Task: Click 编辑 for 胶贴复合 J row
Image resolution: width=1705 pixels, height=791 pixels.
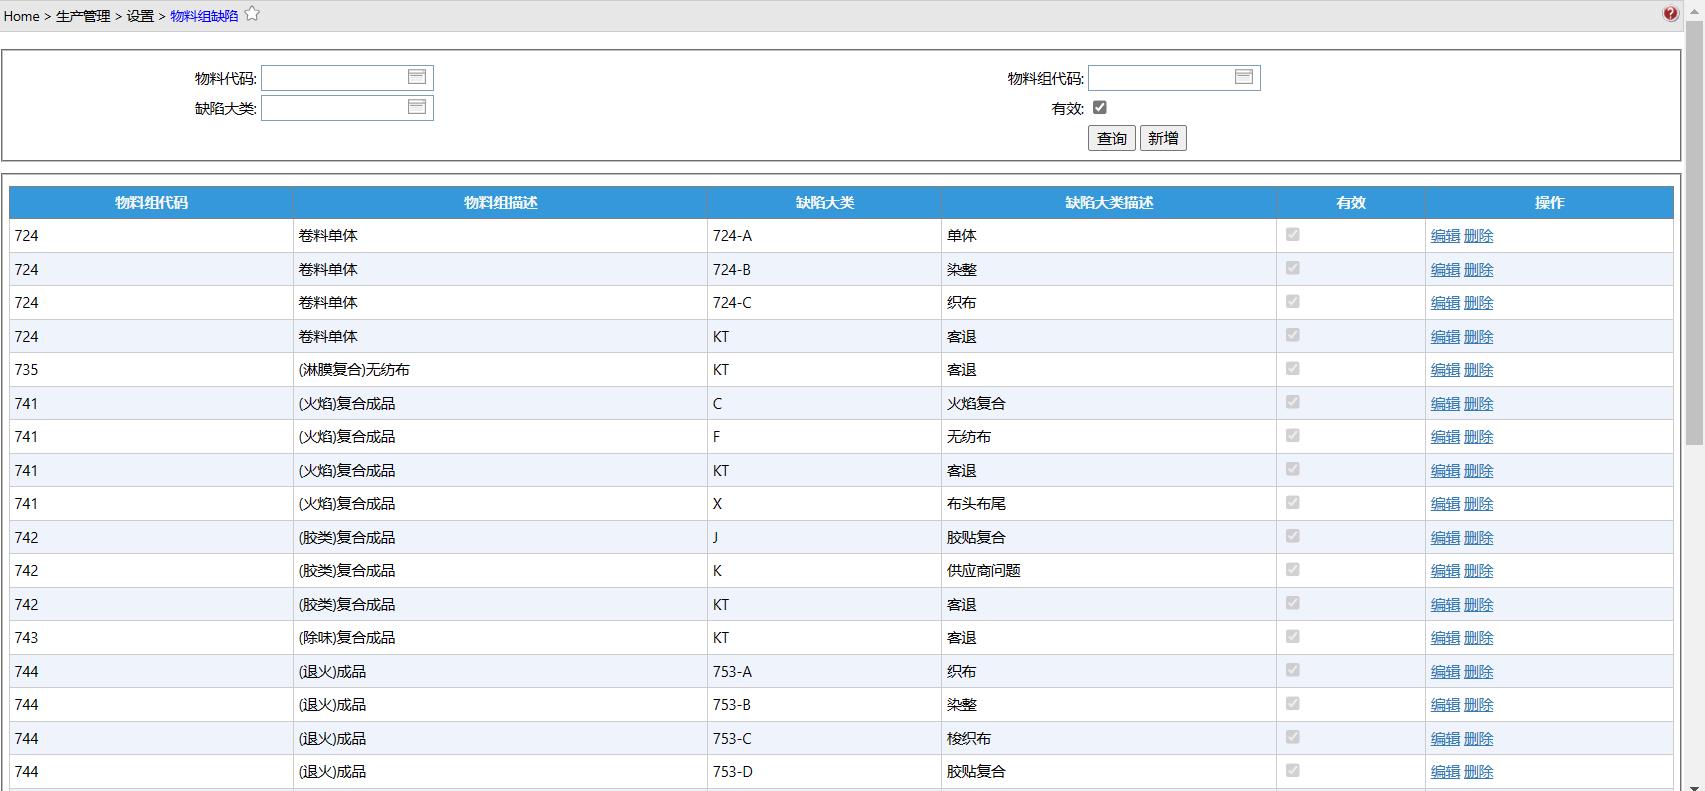Action: [x=1445, y=538]
